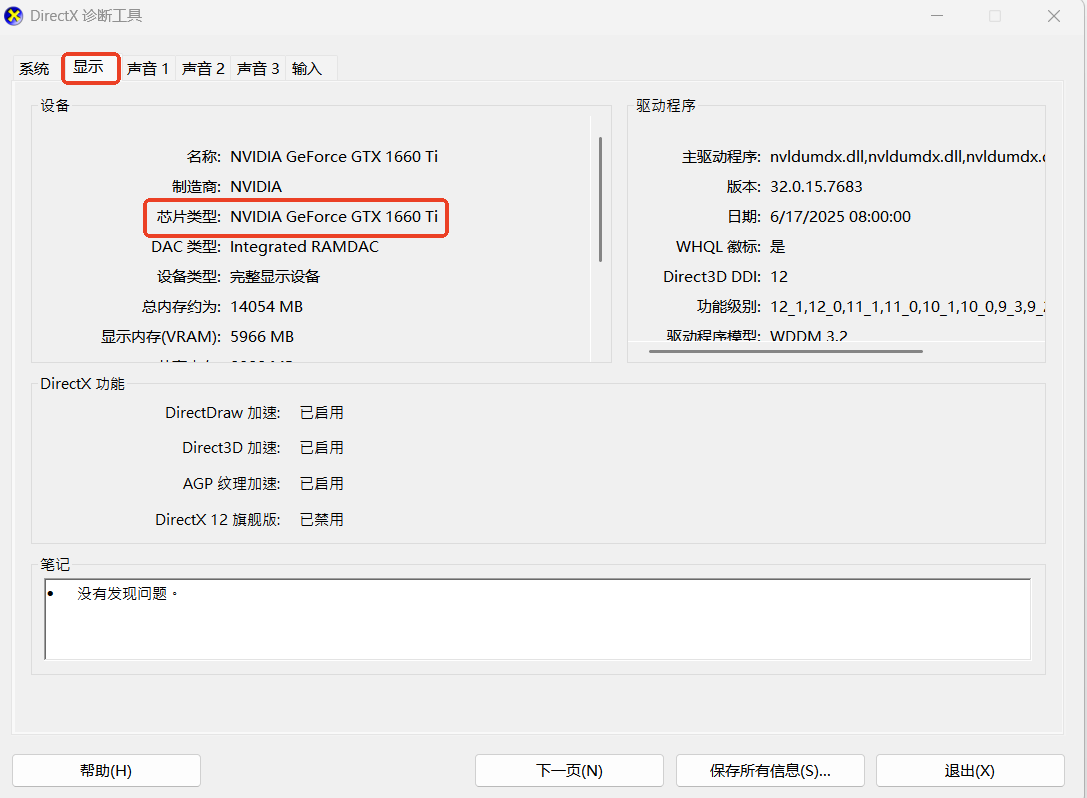
Task: Select the 声音 3 tab
Action: tap(258, 68)
